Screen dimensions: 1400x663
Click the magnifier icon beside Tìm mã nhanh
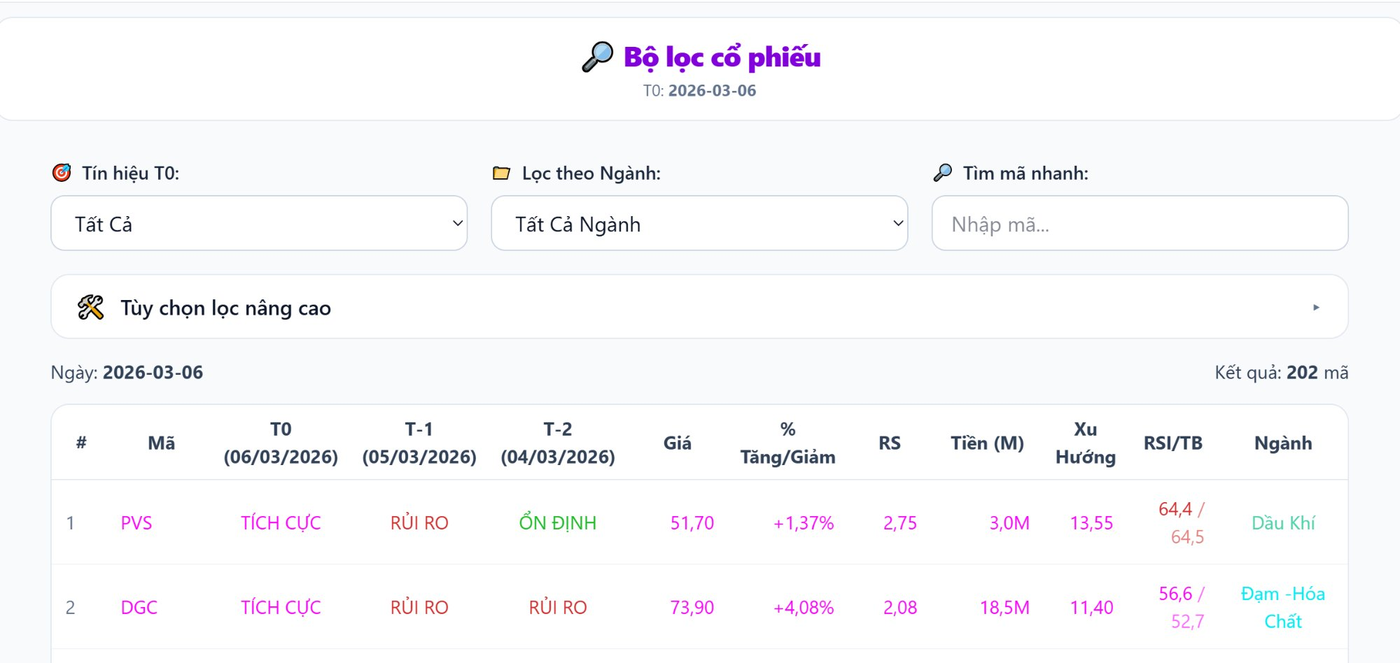pos(942,173)
